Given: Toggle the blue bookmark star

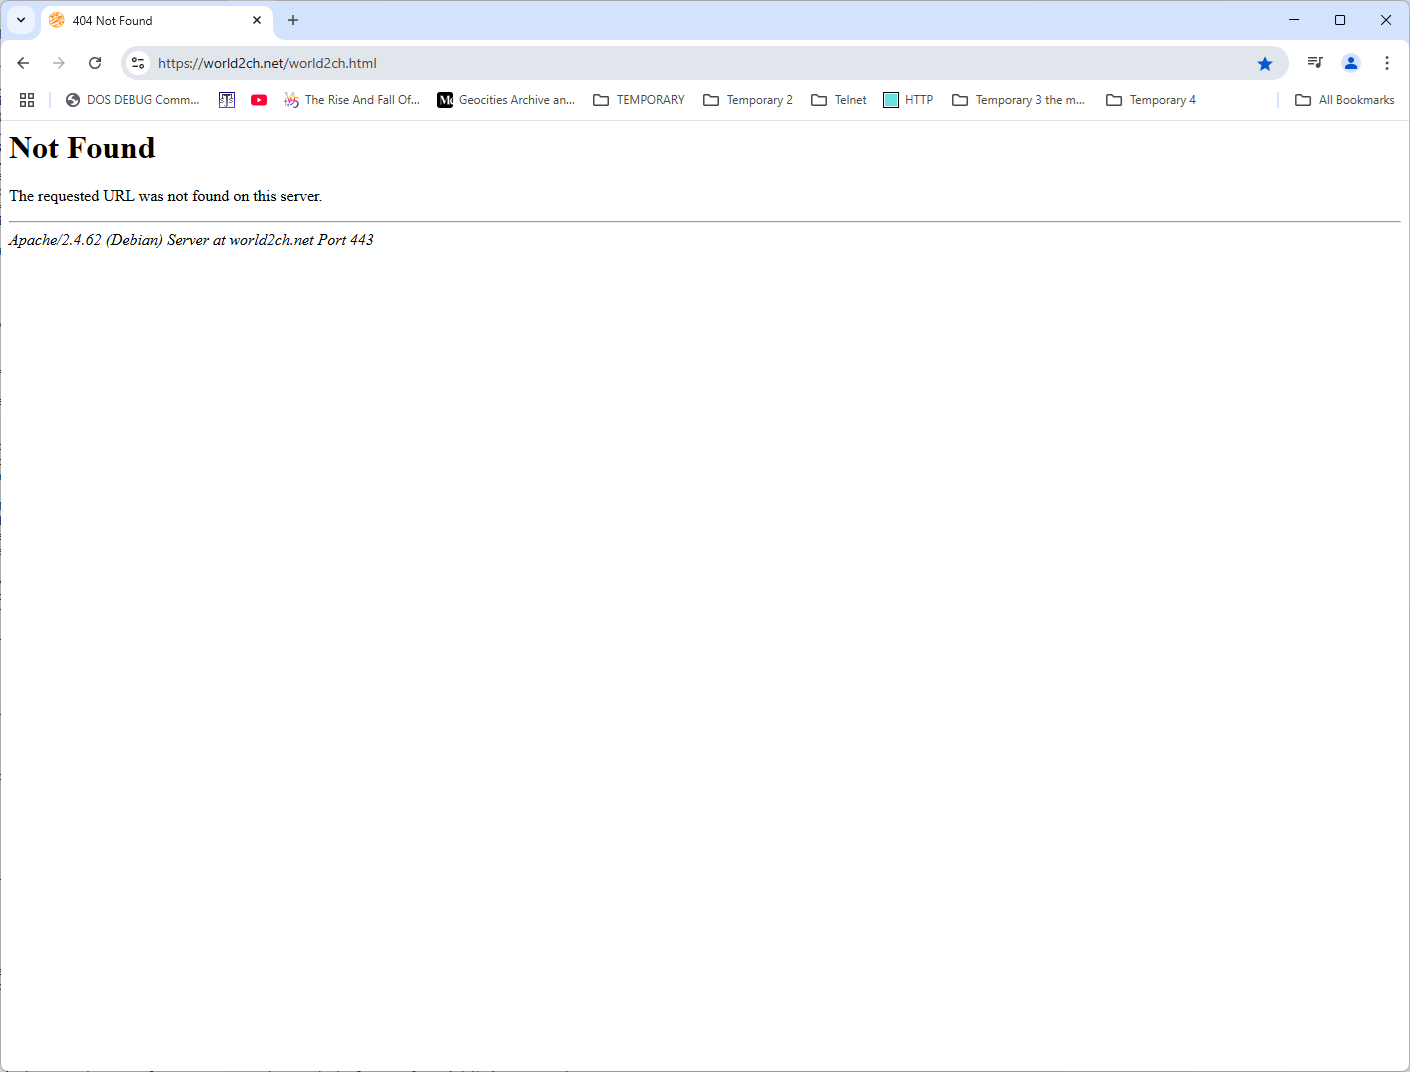Looking at the screenshot, I should (x=1265, y=64).
